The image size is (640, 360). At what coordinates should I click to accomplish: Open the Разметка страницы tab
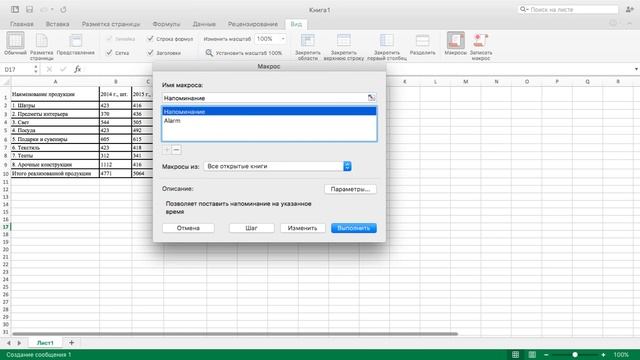tap(111, 24)
